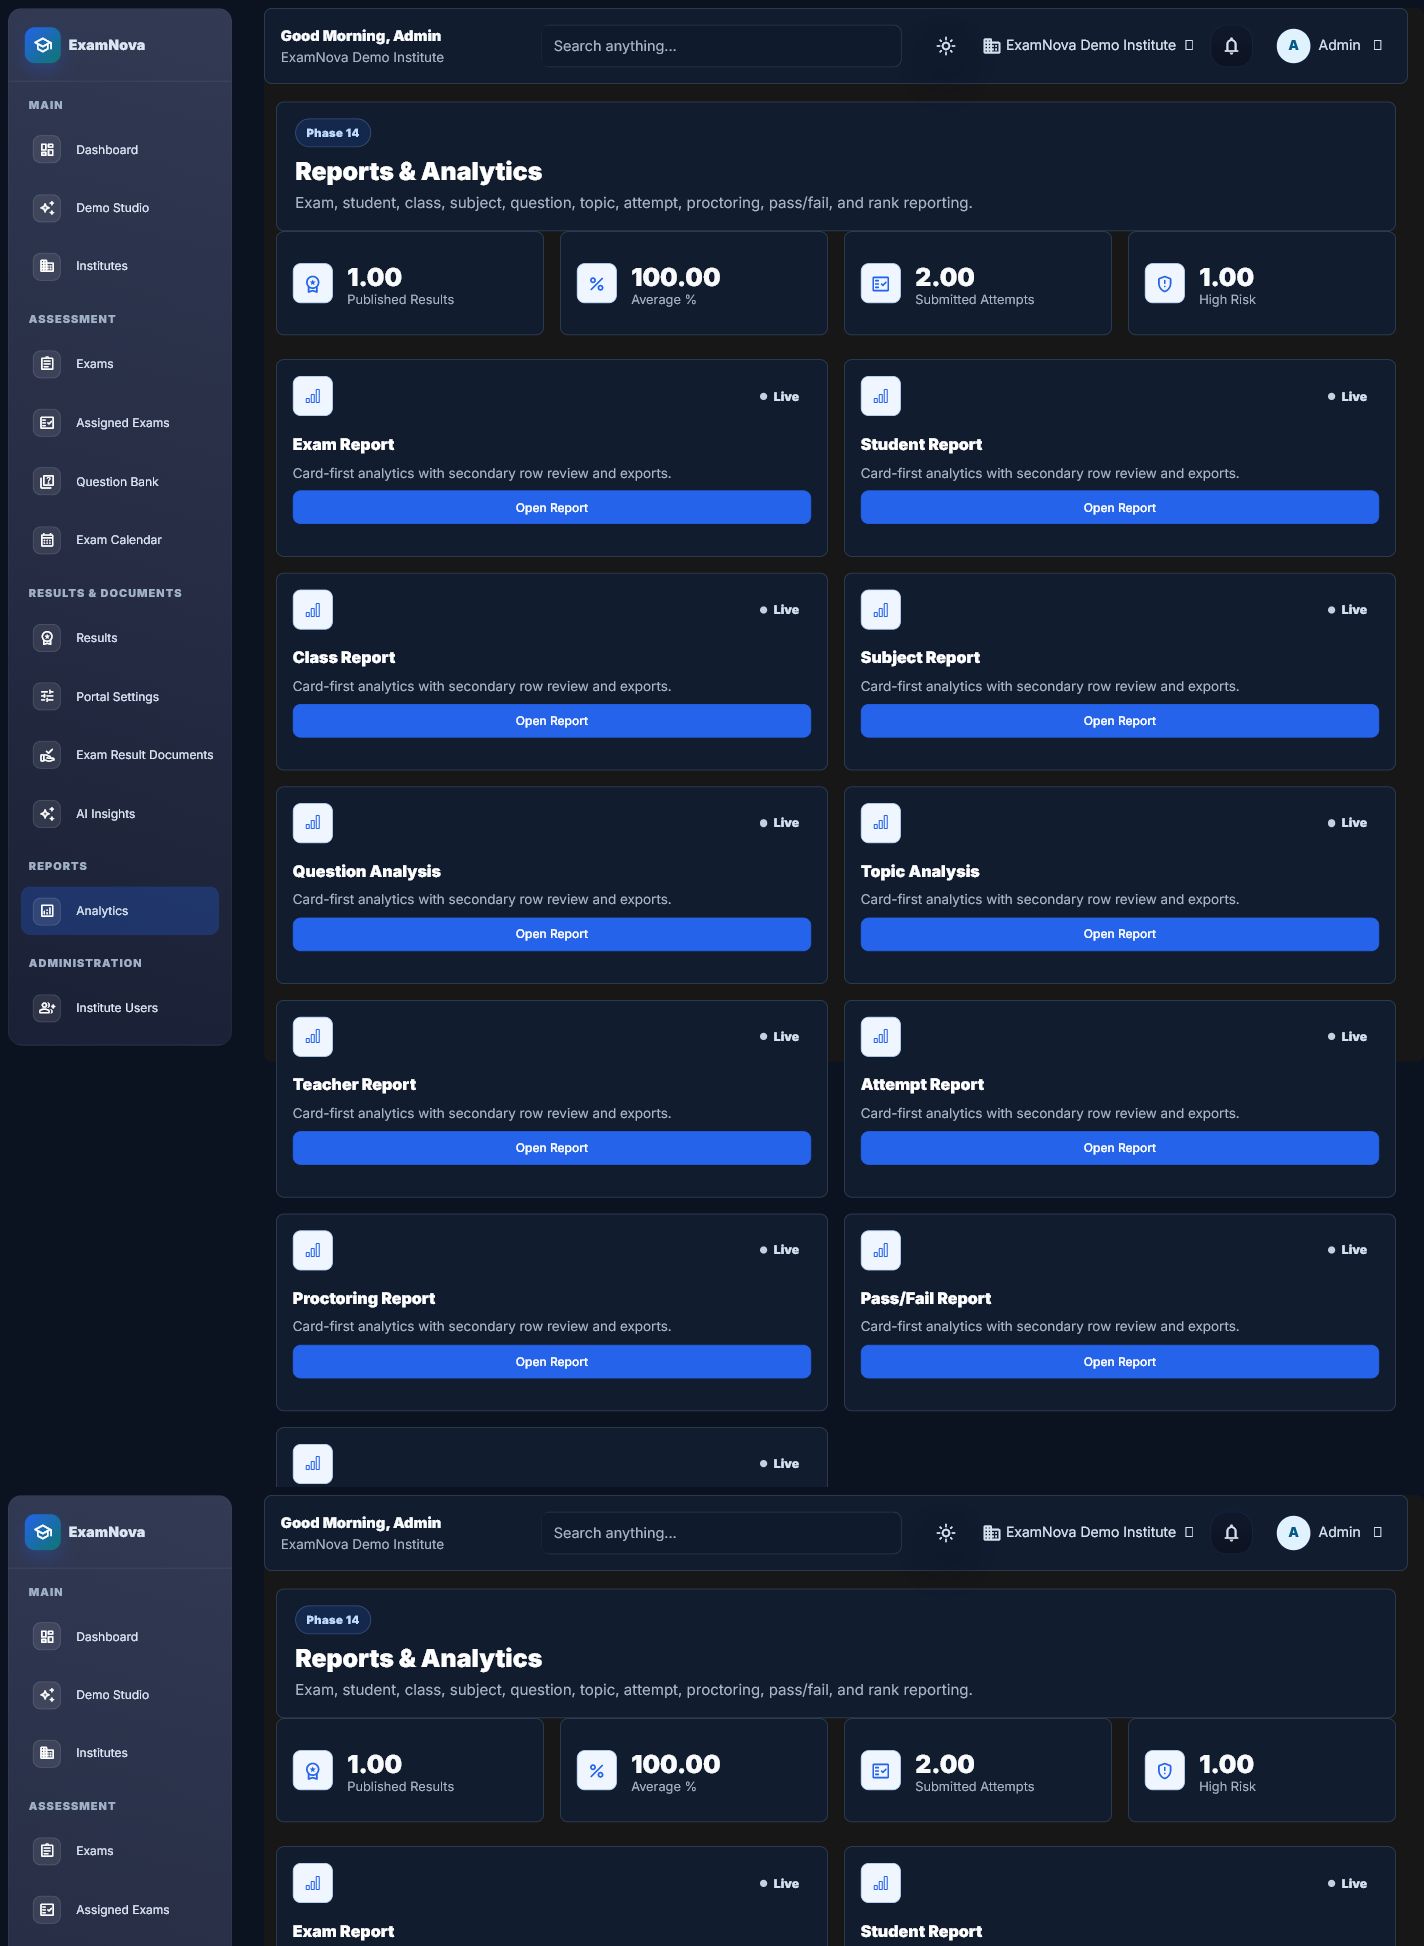Click the Class Report card chart icon
The width and height of the screenshot is (1424, 1946).
pos(313,610)
